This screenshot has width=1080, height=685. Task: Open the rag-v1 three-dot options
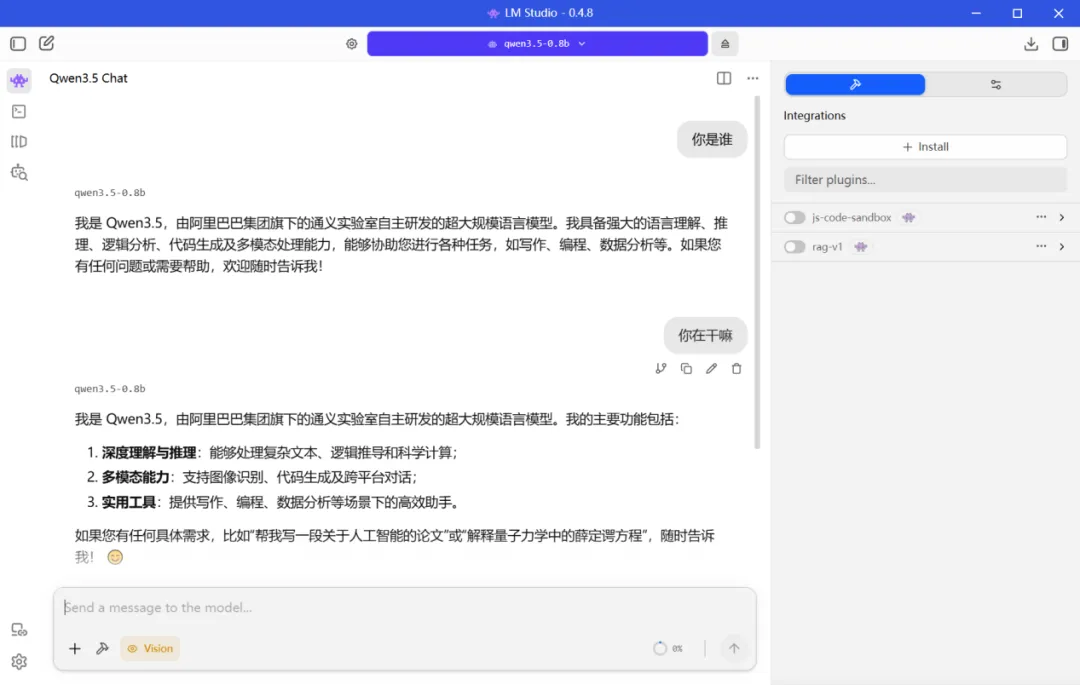[x=1041, y=246]
